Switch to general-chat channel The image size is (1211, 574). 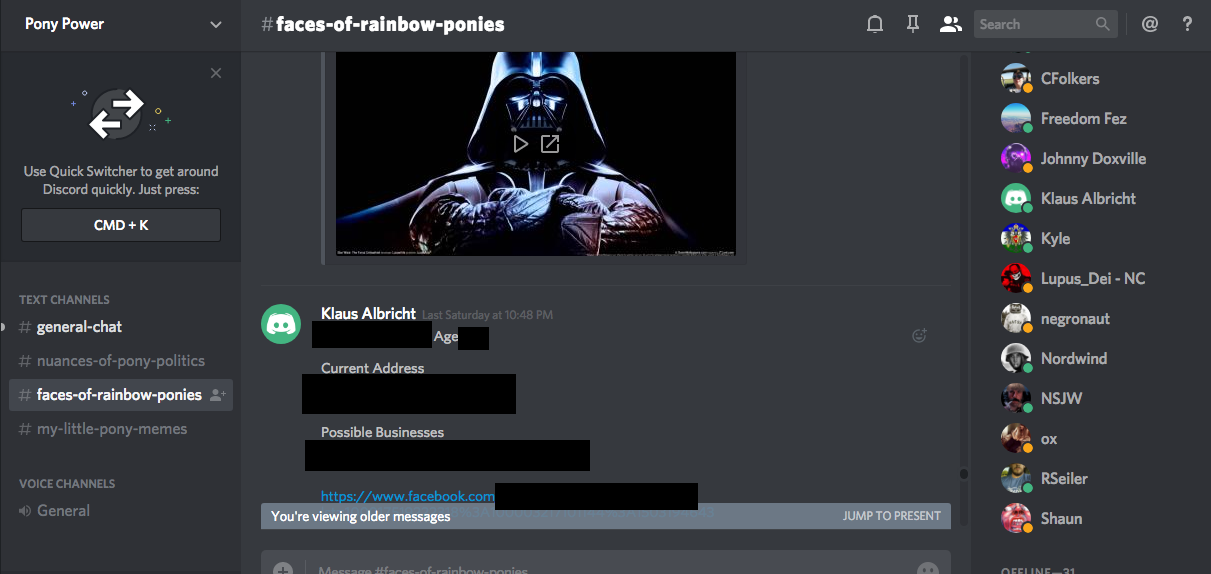click(x=79, y=327)
